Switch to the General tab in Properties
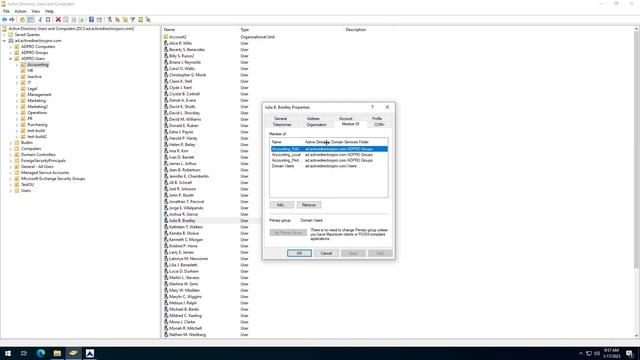Image resolution: width=640 pixels, height=360 pixels. (x=280, y=118)
